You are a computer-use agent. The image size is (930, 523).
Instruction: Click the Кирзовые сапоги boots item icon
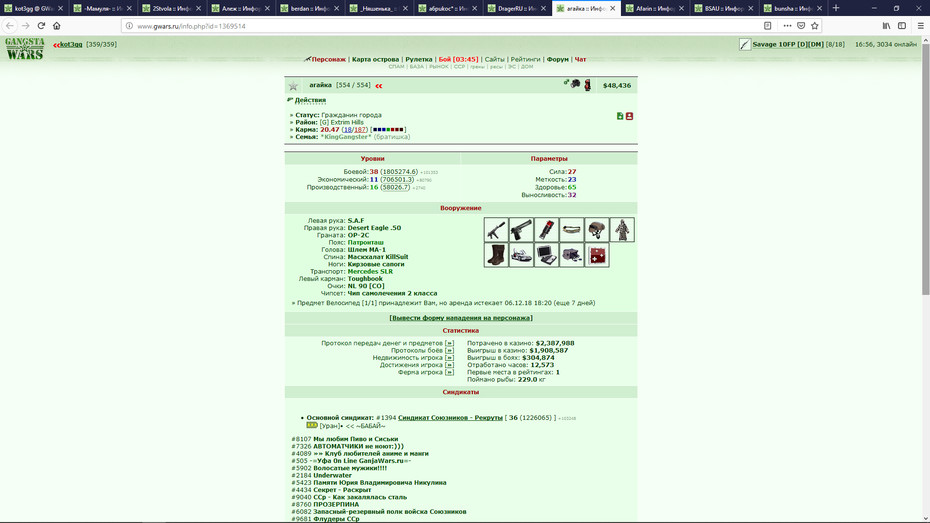coord(496,255)
